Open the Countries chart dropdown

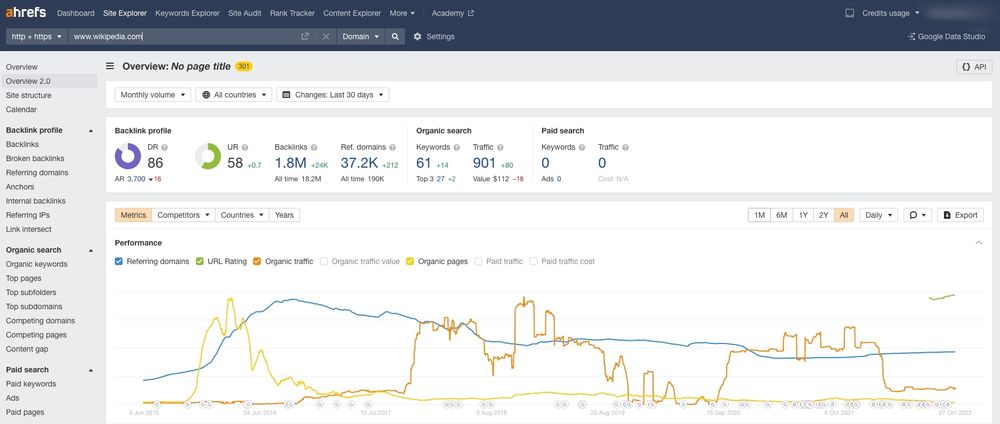242,215
